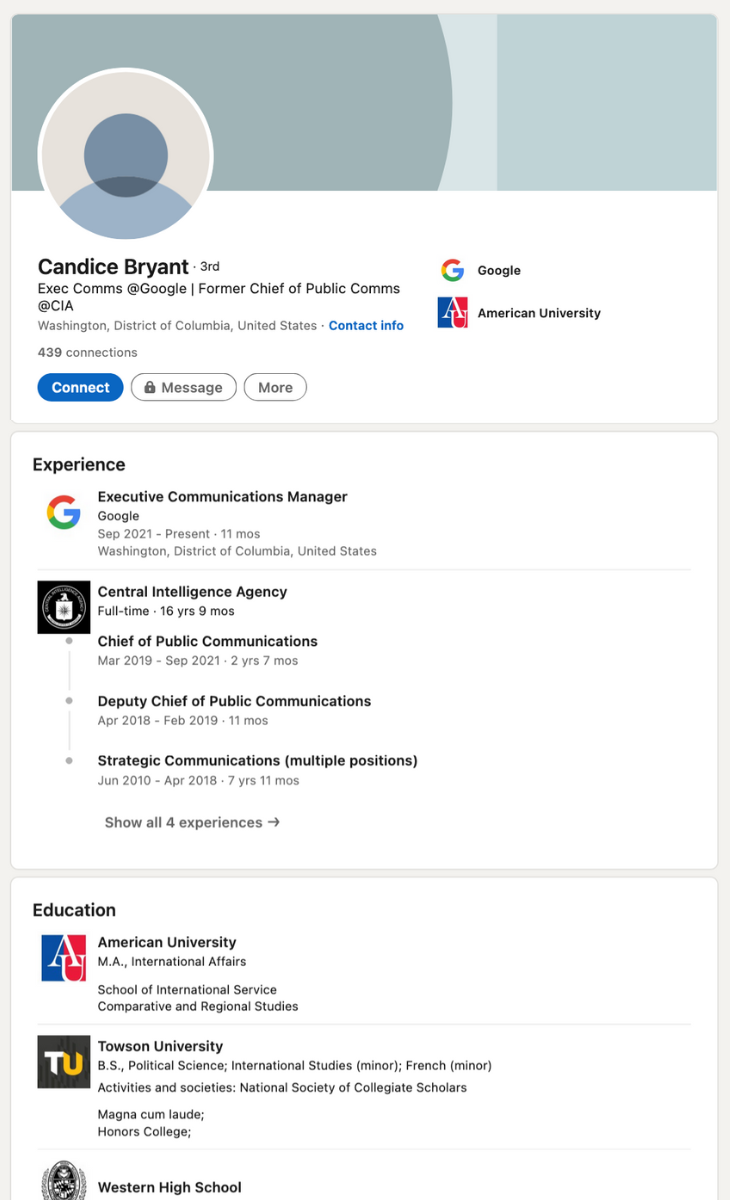Select Chief of Public Communications role
Screen dimensions: 730x1200
click(207, 641)
